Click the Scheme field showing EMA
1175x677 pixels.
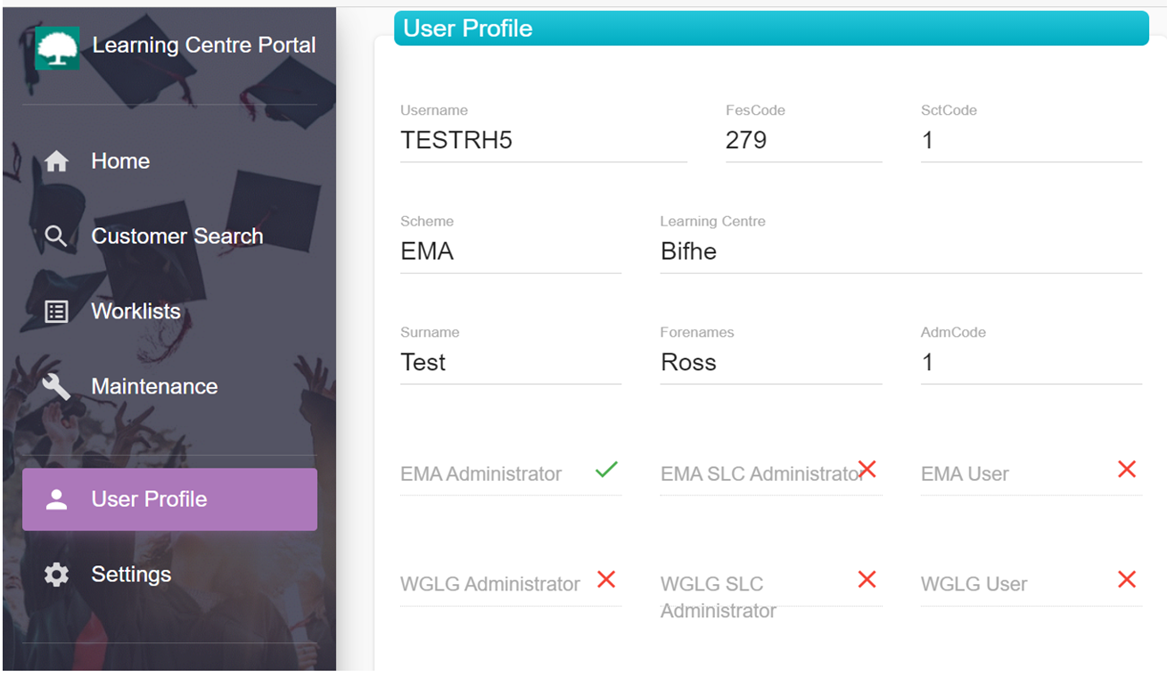point(510,251)
